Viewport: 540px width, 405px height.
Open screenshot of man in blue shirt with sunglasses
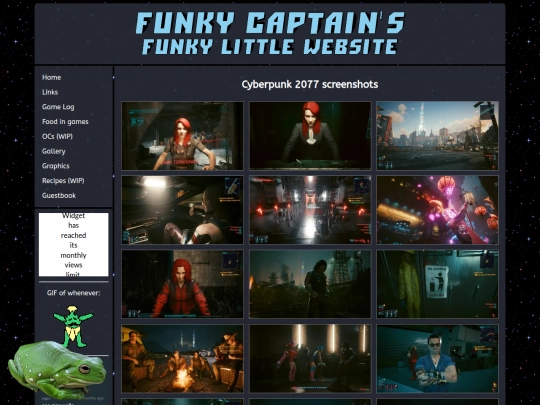coord(437,359)
